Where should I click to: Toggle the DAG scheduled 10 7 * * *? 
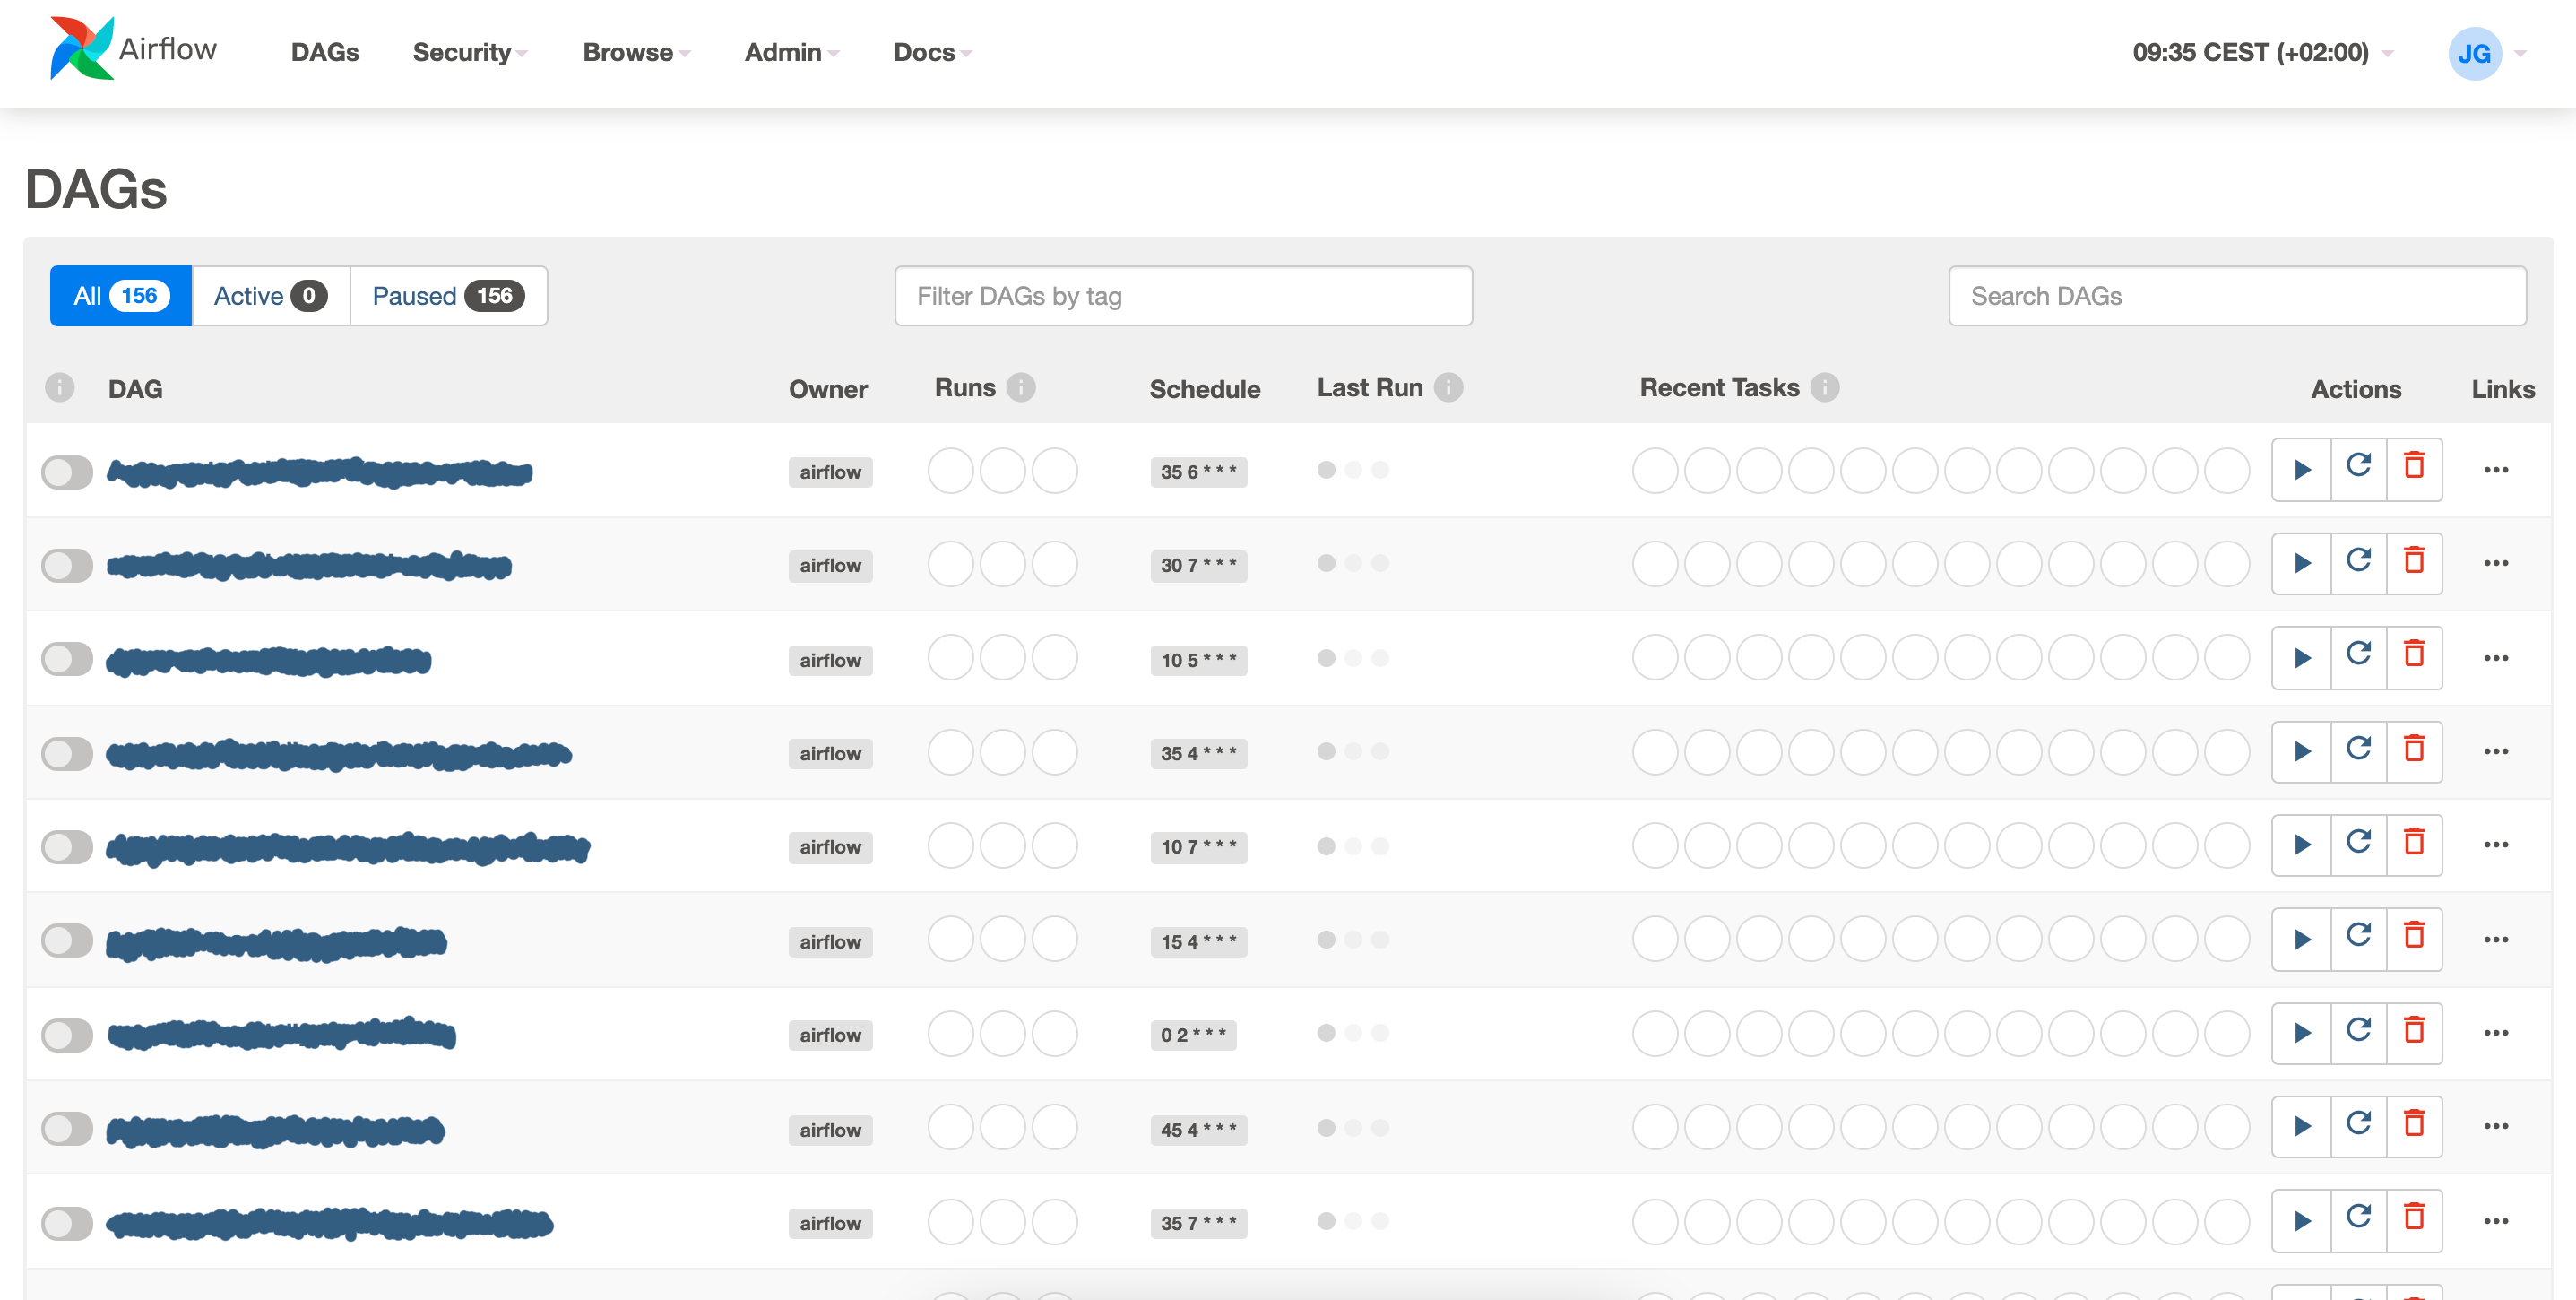pyautogui.click(x=67, y=847)
